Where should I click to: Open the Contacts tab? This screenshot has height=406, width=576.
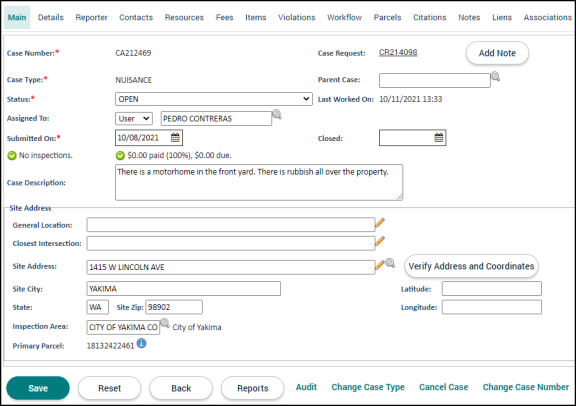click(x=136, y=17)
